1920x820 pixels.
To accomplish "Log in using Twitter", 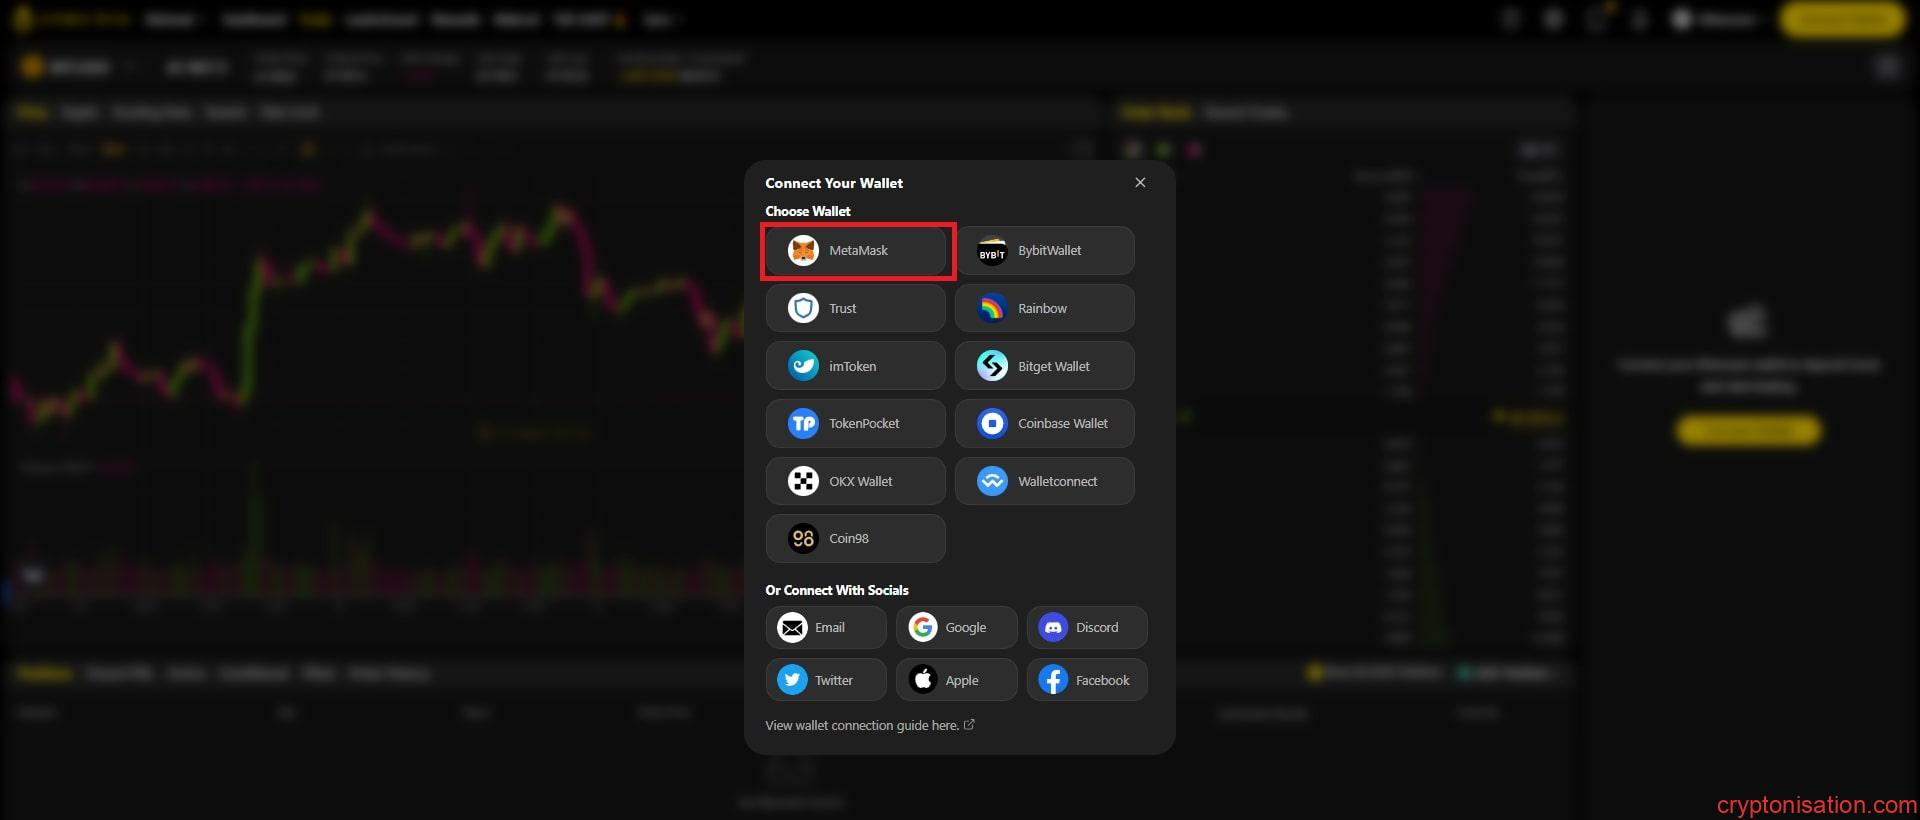I will (x=826, y=680).
